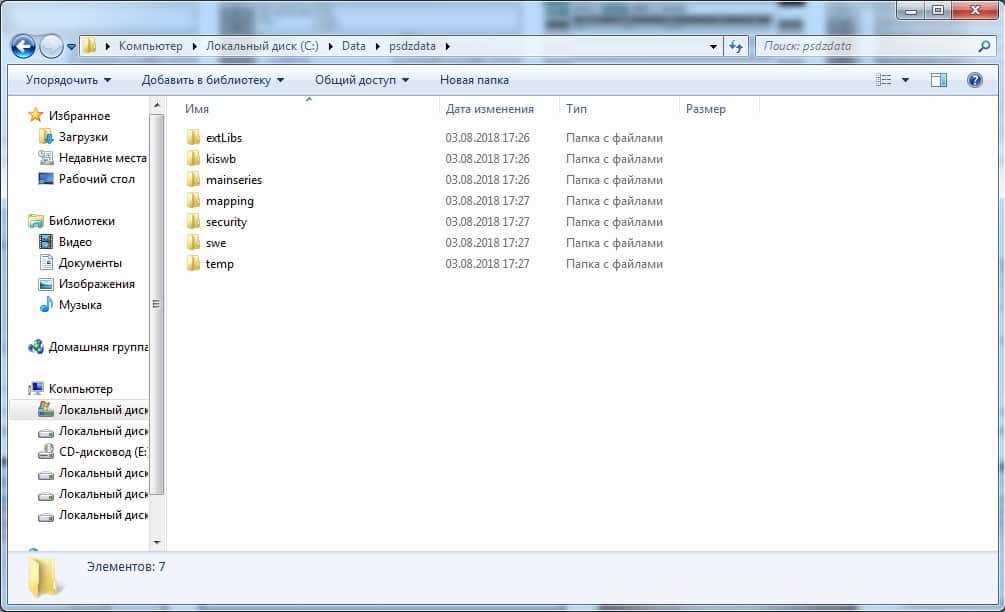This screenshot has height=612, width=1005.
Task: Open the Изображения library
Action: click(x=97, y=284)
